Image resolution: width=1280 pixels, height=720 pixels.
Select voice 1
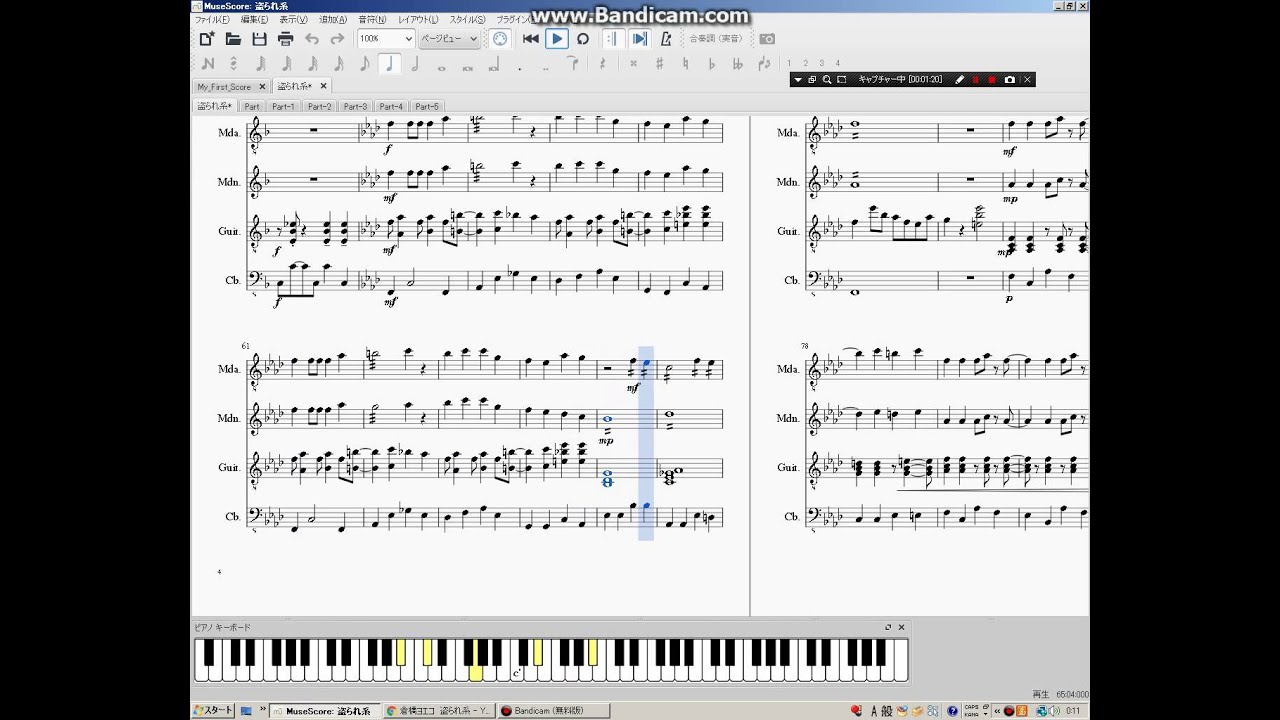(789, 64)
